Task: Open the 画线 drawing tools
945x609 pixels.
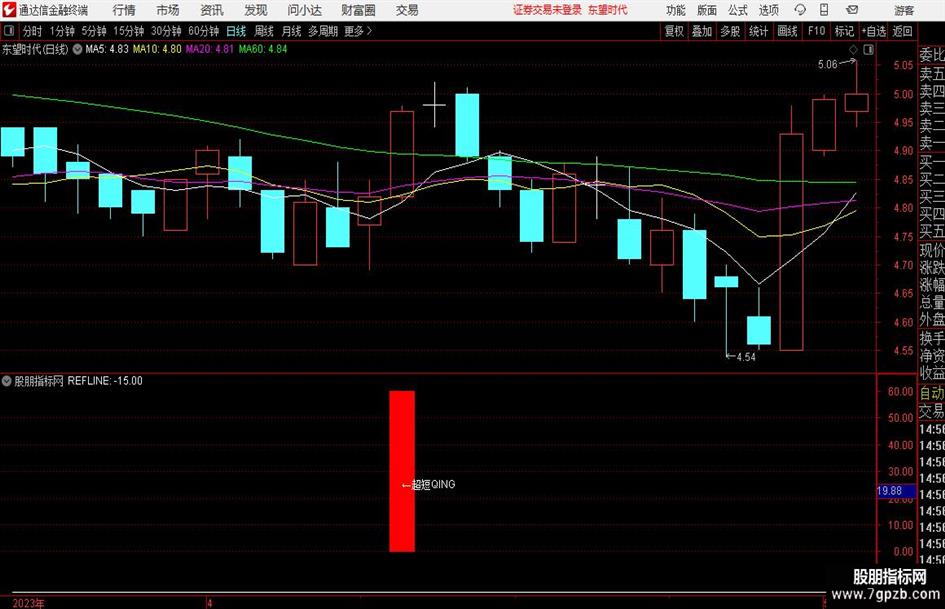Action: tap(787, 31)
